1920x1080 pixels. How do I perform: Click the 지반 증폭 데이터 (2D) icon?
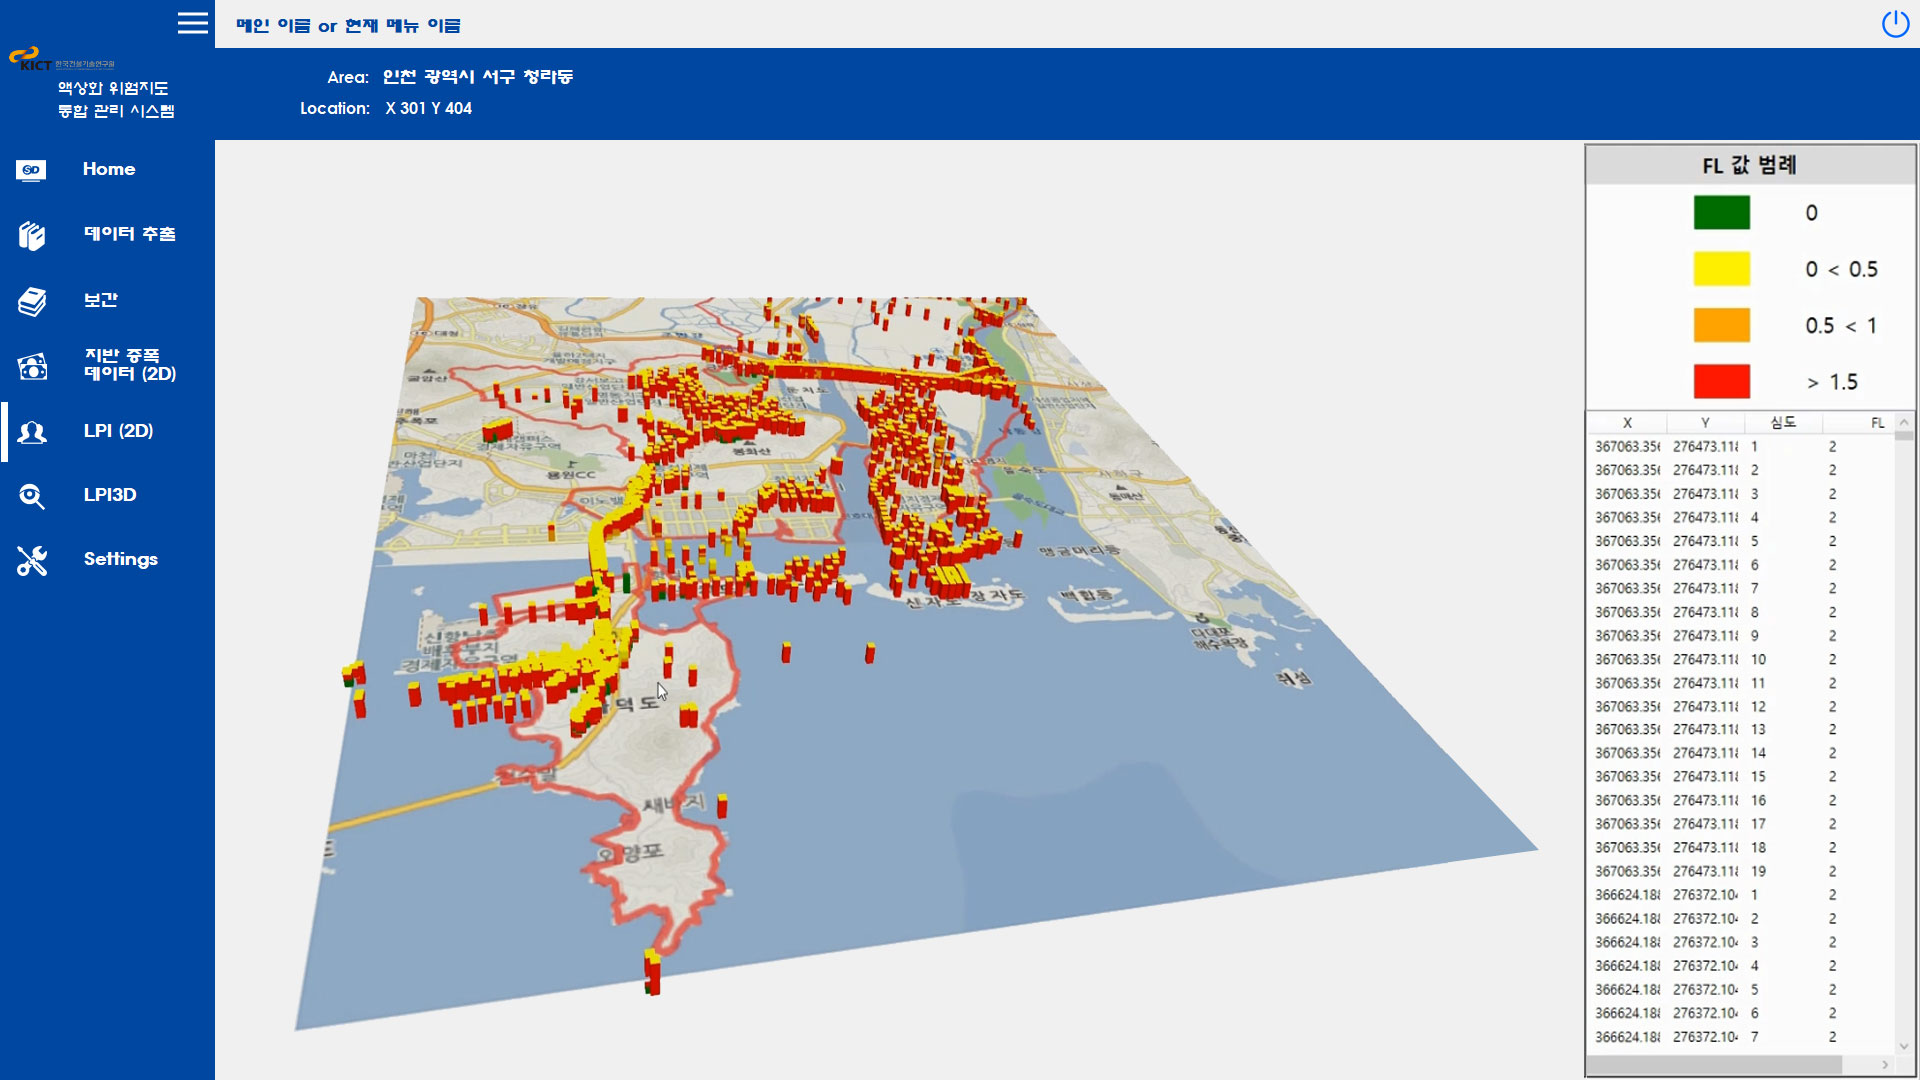pyautogui.click(x=32, y=366)
